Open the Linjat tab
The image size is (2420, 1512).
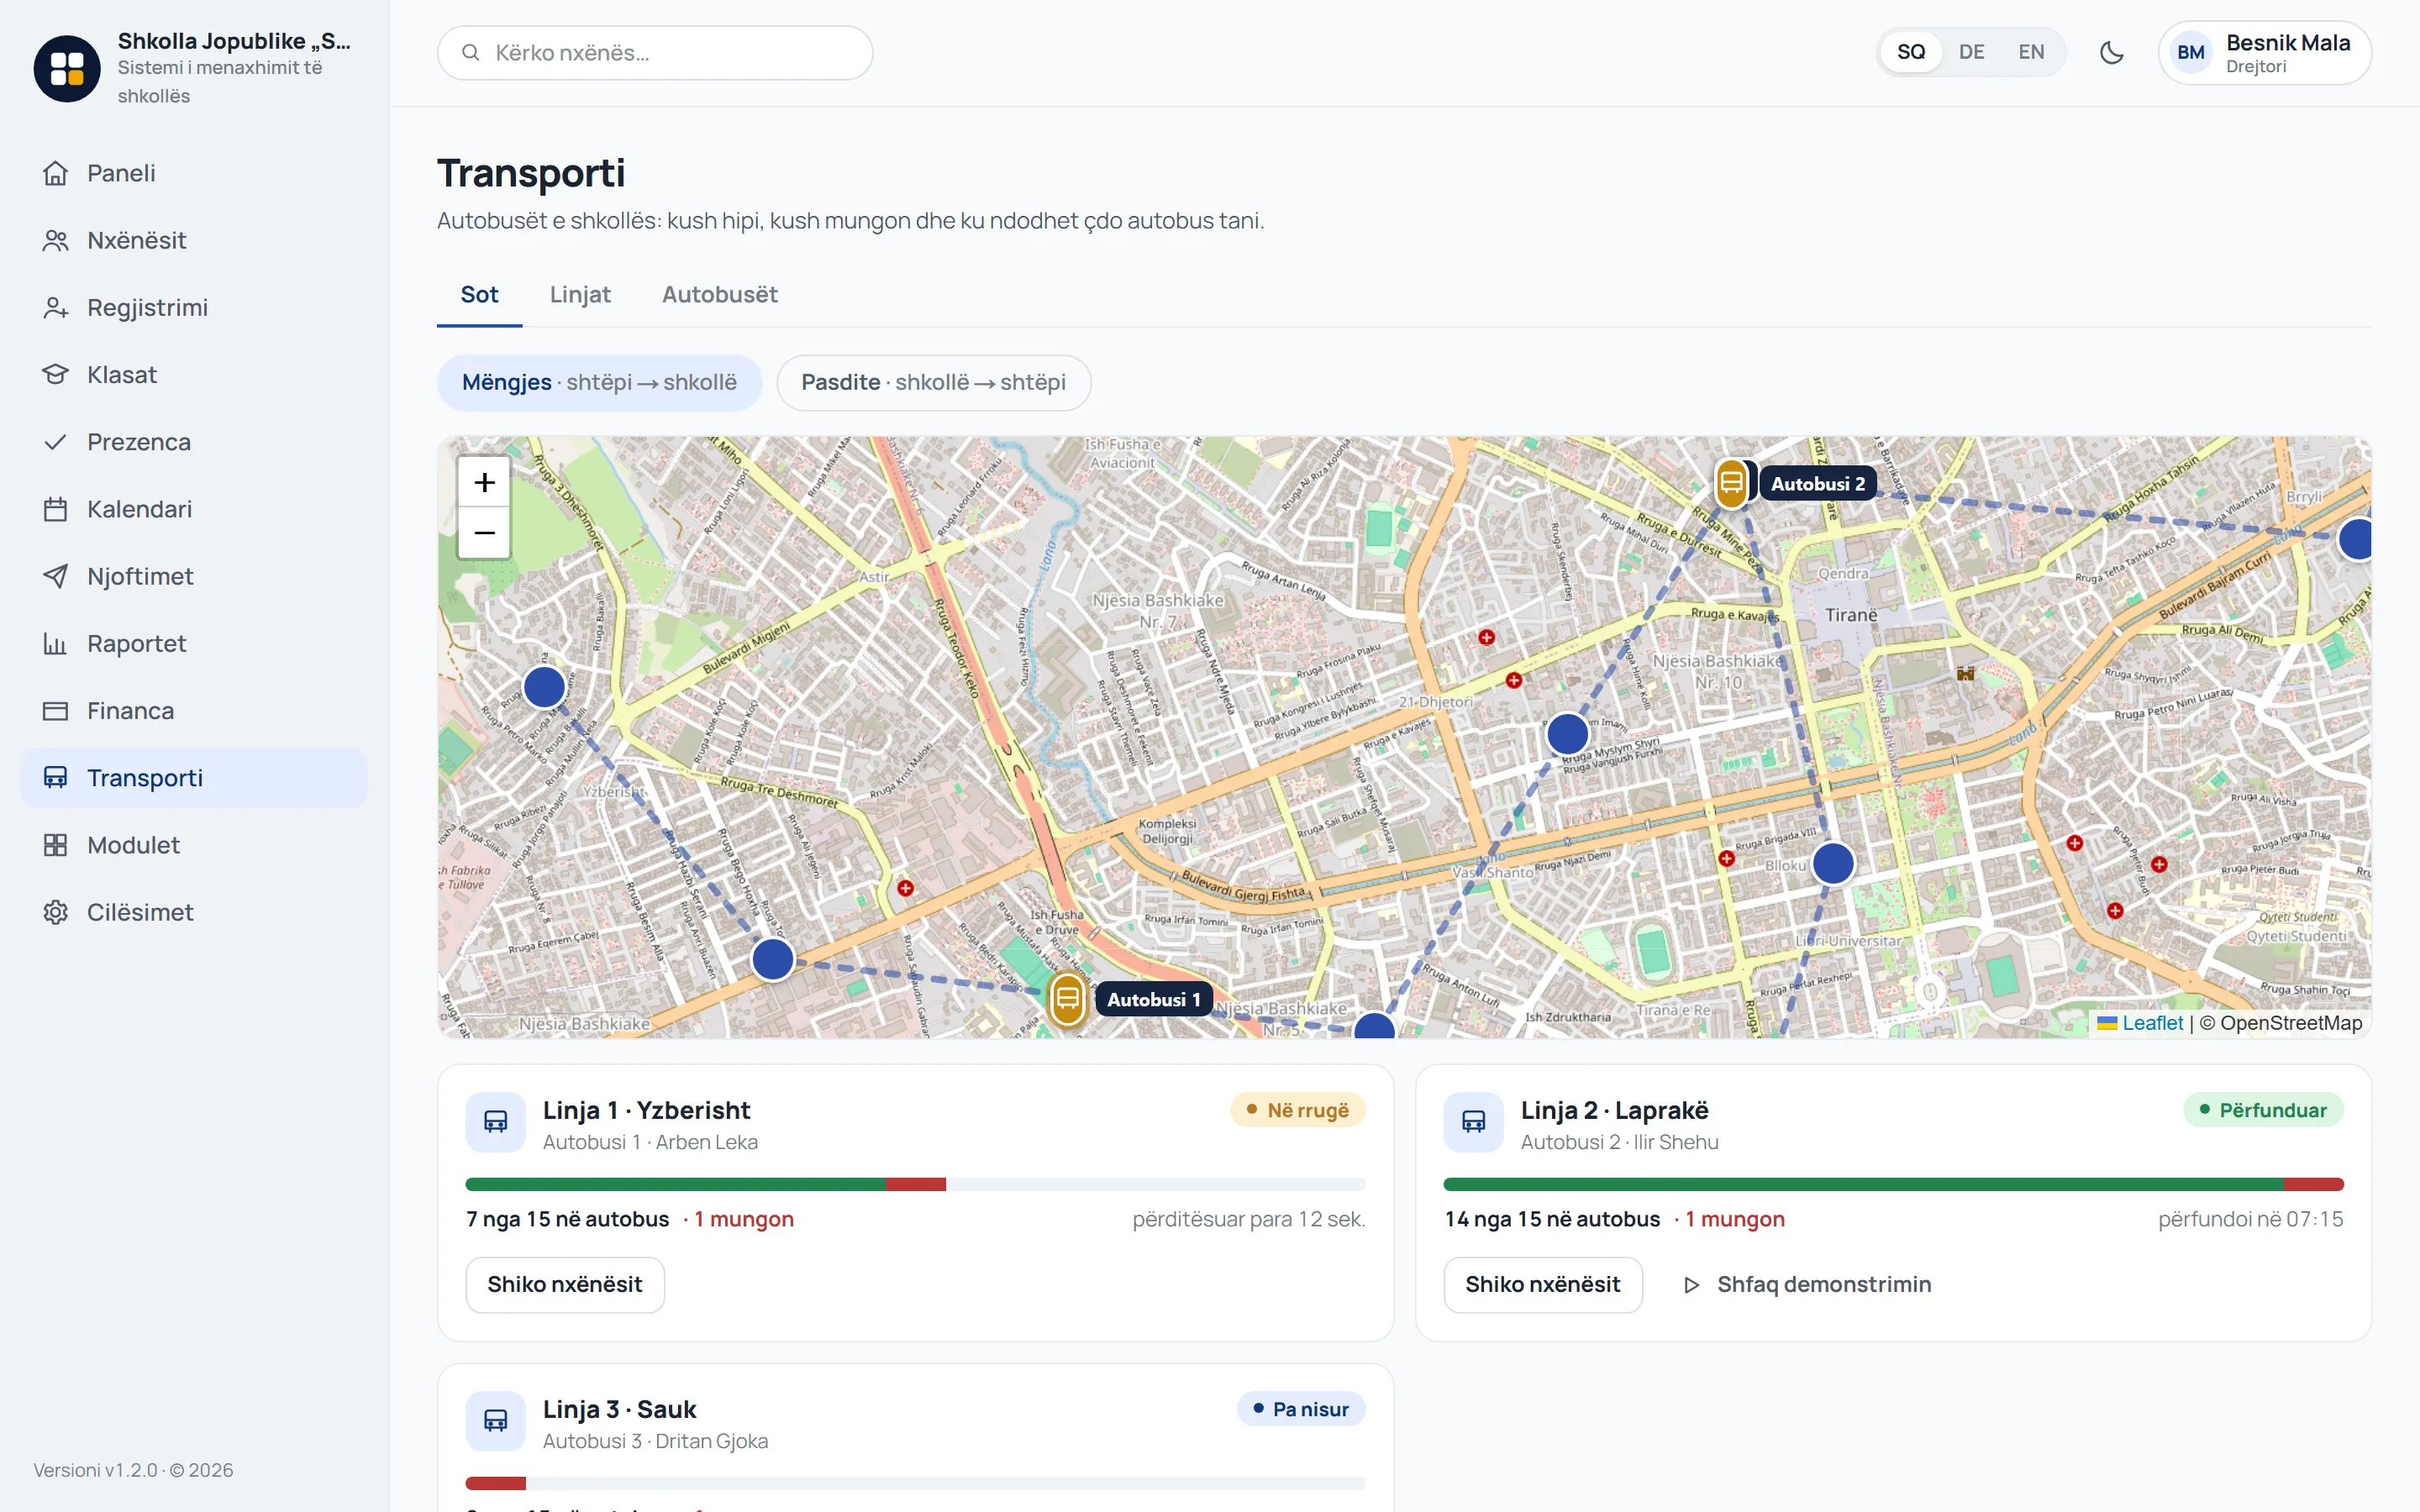click(580, 295)
